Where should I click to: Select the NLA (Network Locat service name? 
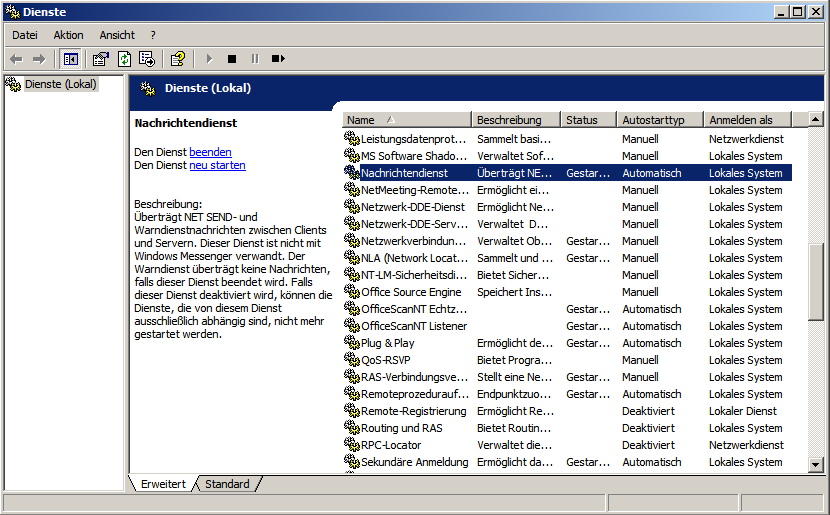[414, 258]
